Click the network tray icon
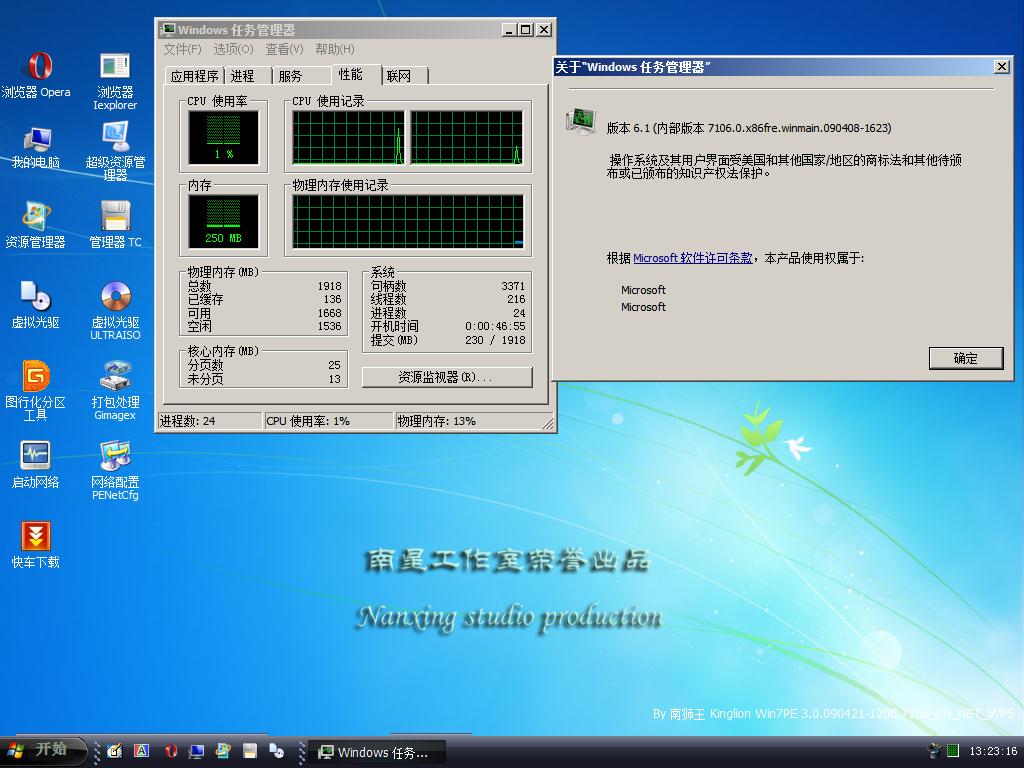The height and width of the screenshot is (768, 1024). [x=935, y=750]
